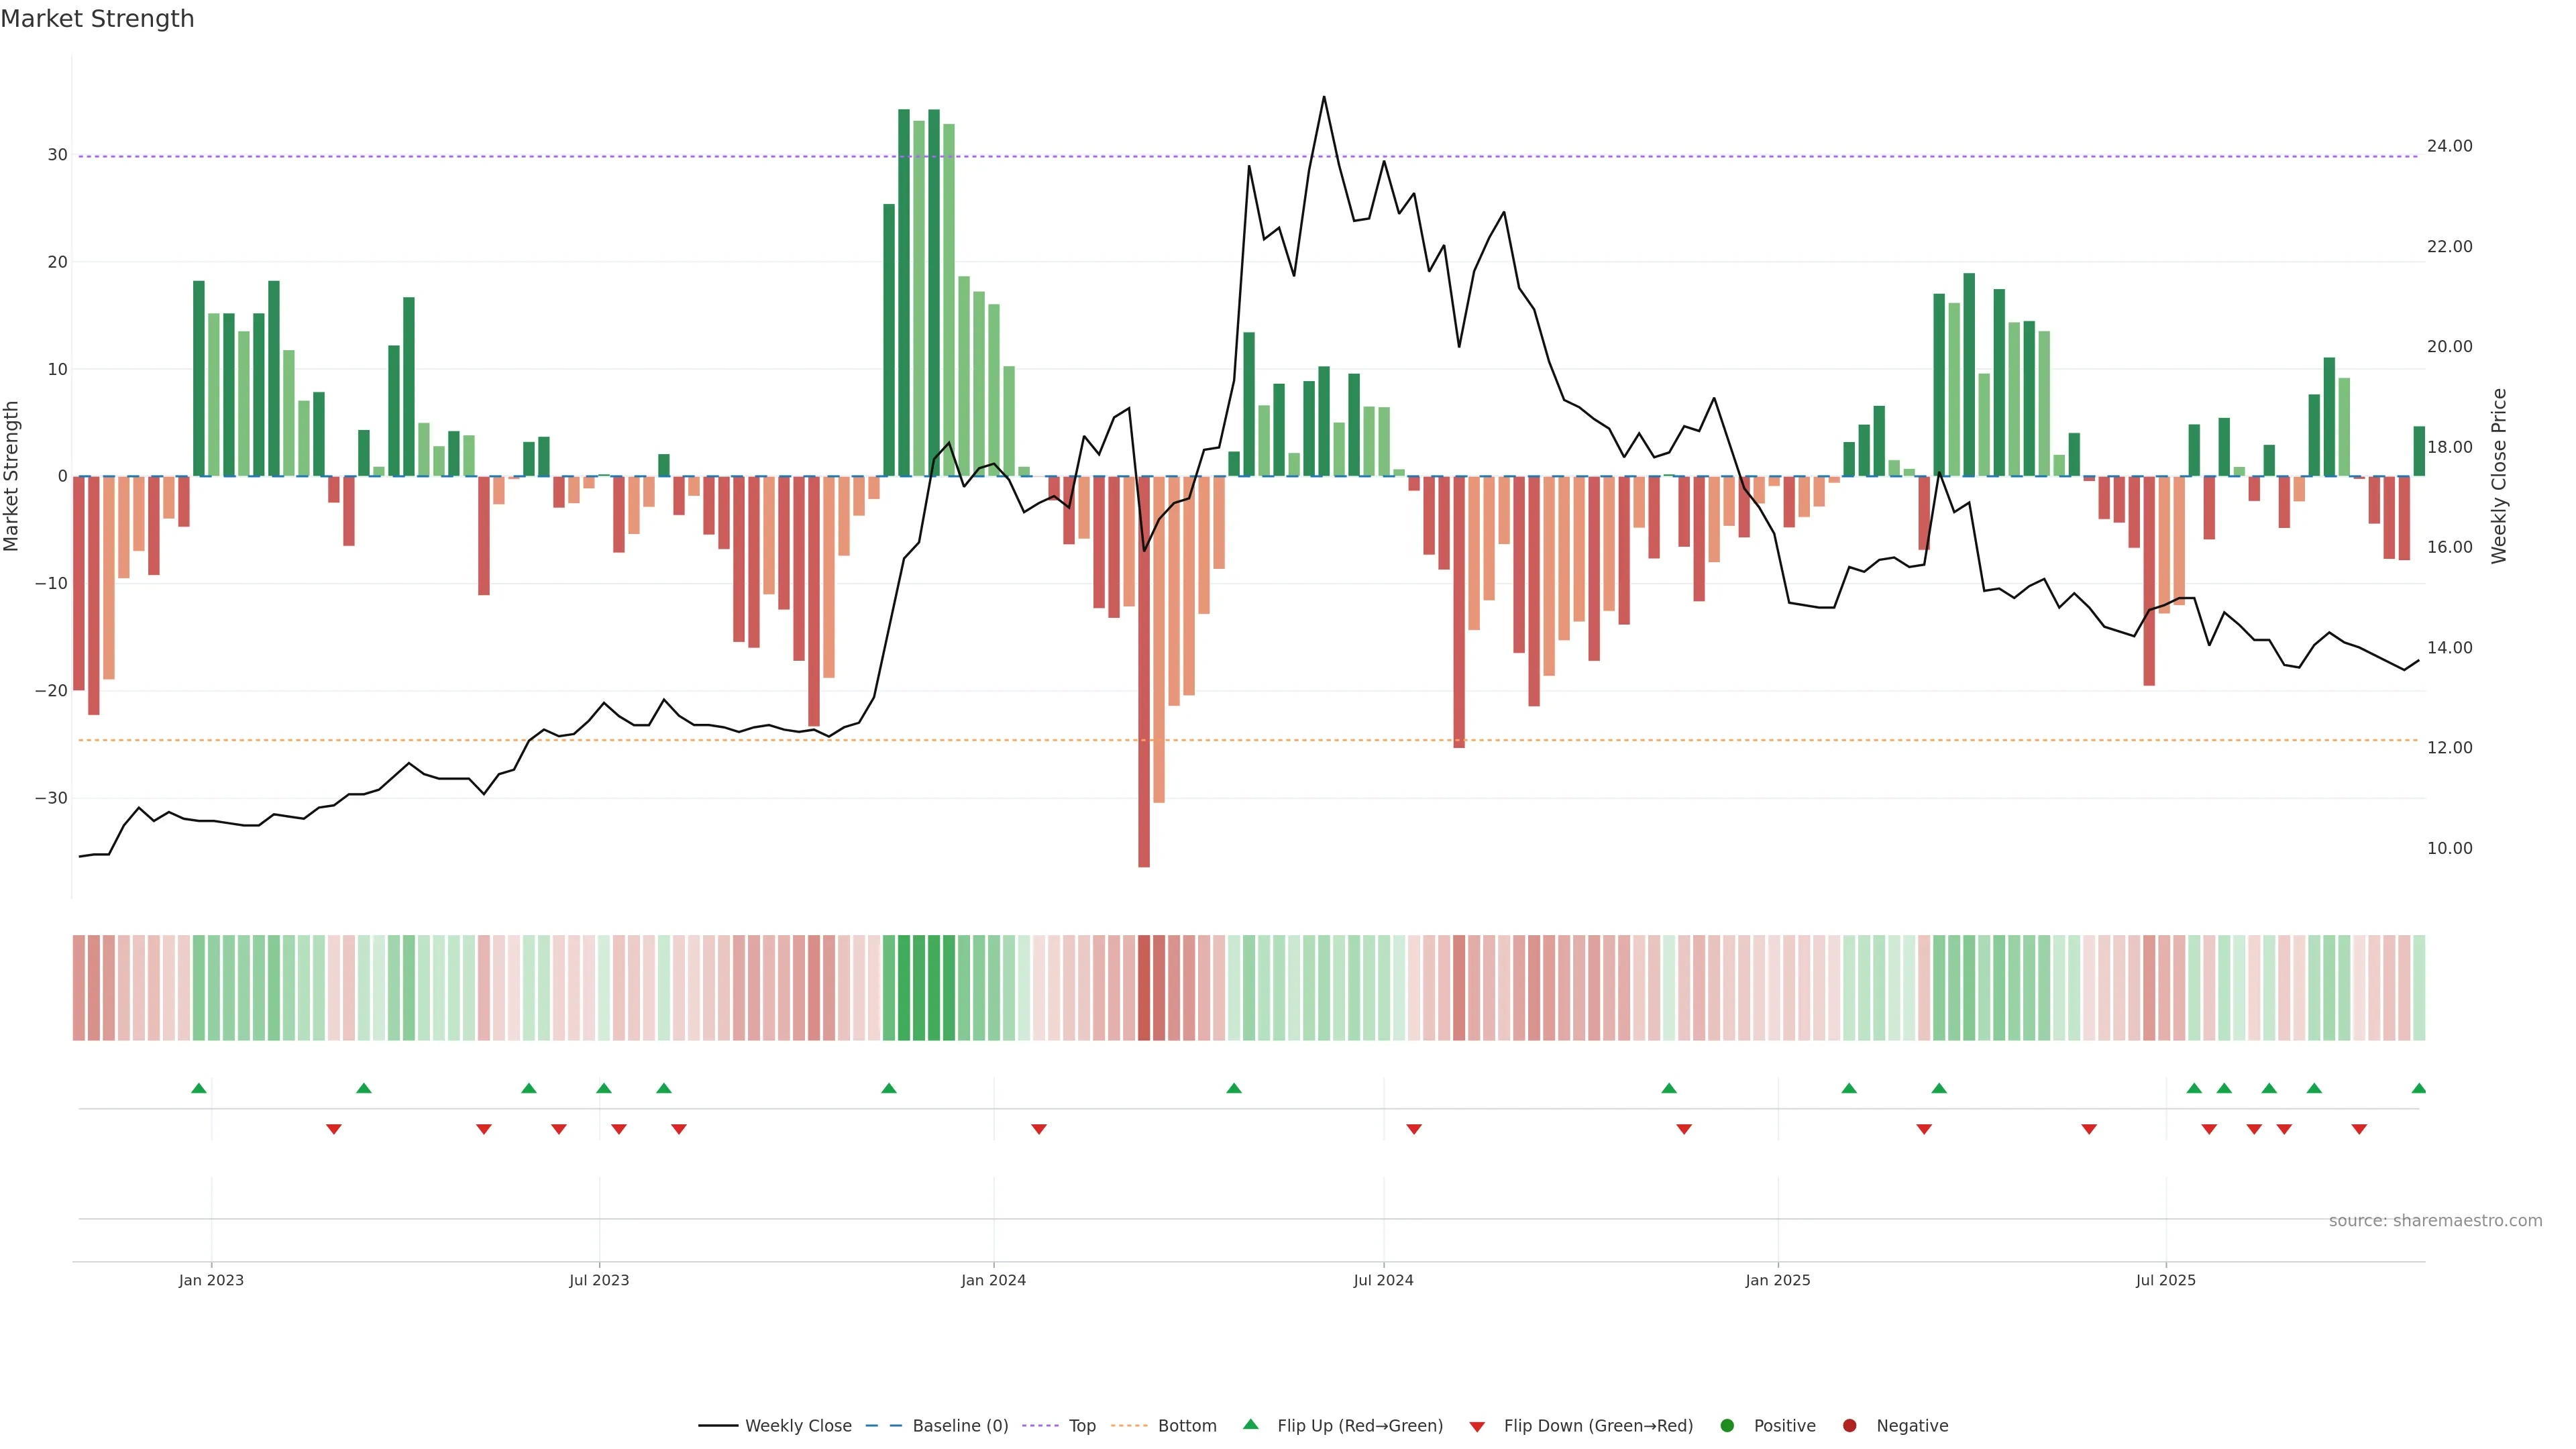Click the dark red Negative legend circle
This screenshot has height=1449, width=2576.
[1849, 1425]
